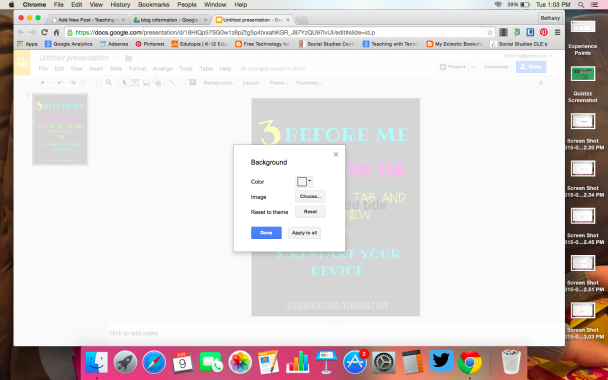Open the Chrome hamburger menu
Viewport: 608px width, 380px height.
557,32
